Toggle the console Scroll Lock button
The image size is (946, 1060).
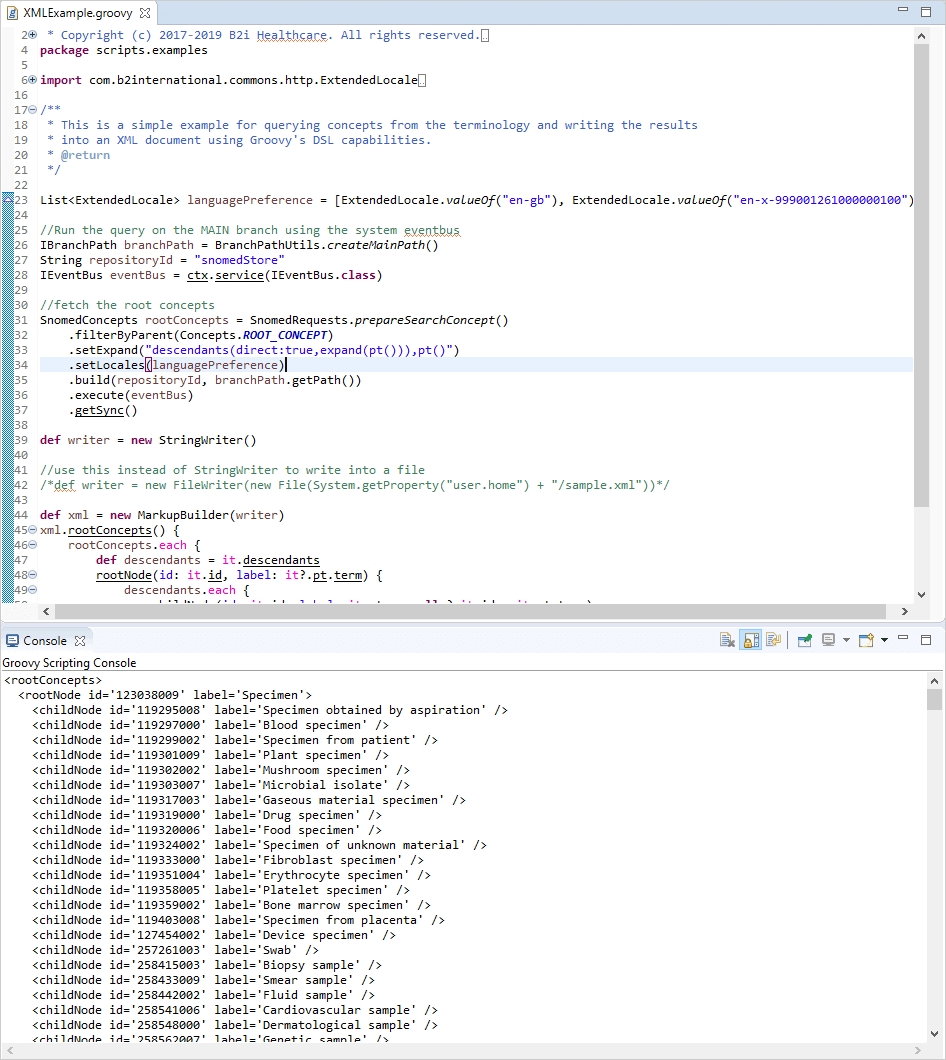point(750,640)
